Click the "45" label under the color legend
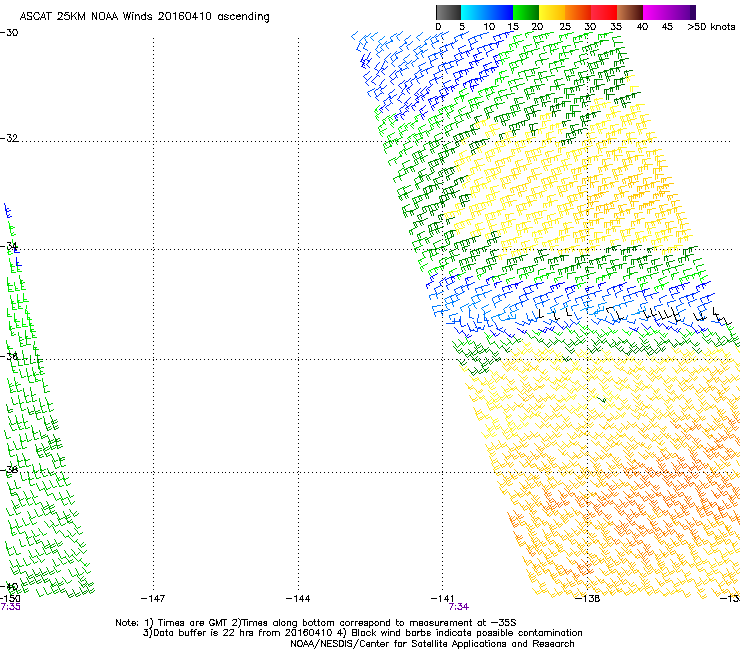Viewport: 740px width, 650px height. (667, 27)
